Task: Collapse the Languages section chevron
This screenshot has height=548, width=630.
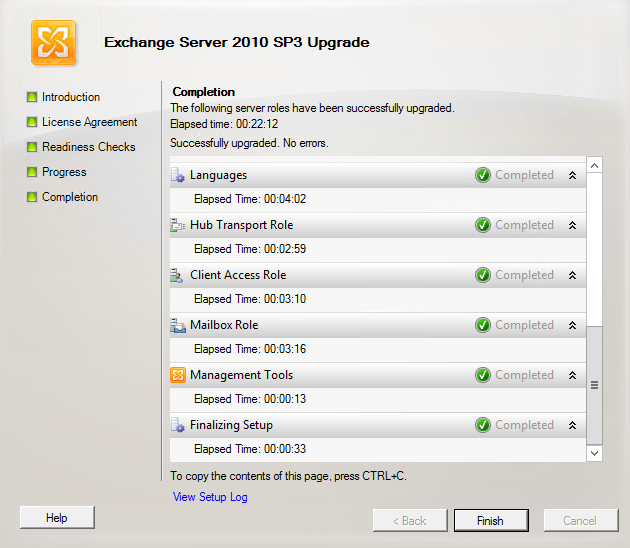Action: 573,175
